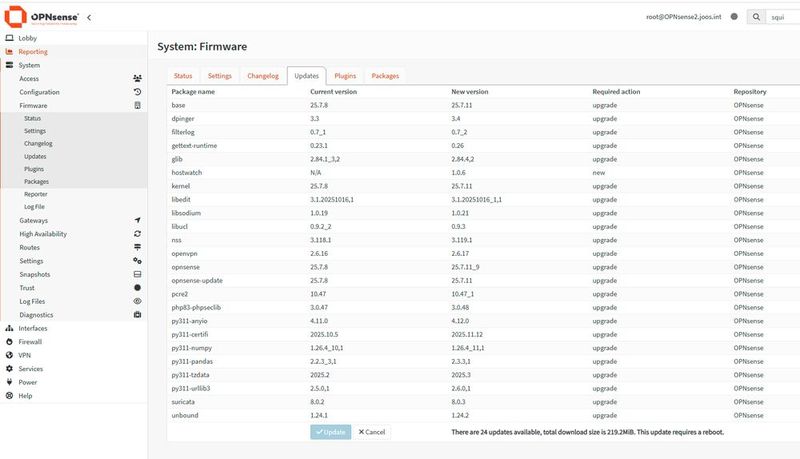This screenshot has width=800, height=459.
Task: Click the Routes signpost icon
Action: point(137,247)
